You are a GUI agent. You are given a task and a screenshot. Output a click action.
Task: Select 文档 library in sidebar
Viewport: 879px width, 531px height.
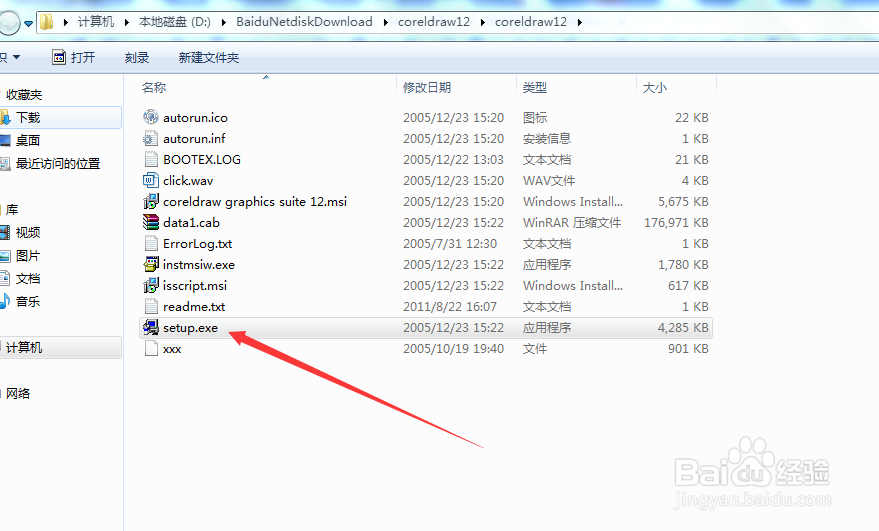(x=28, y=279)
